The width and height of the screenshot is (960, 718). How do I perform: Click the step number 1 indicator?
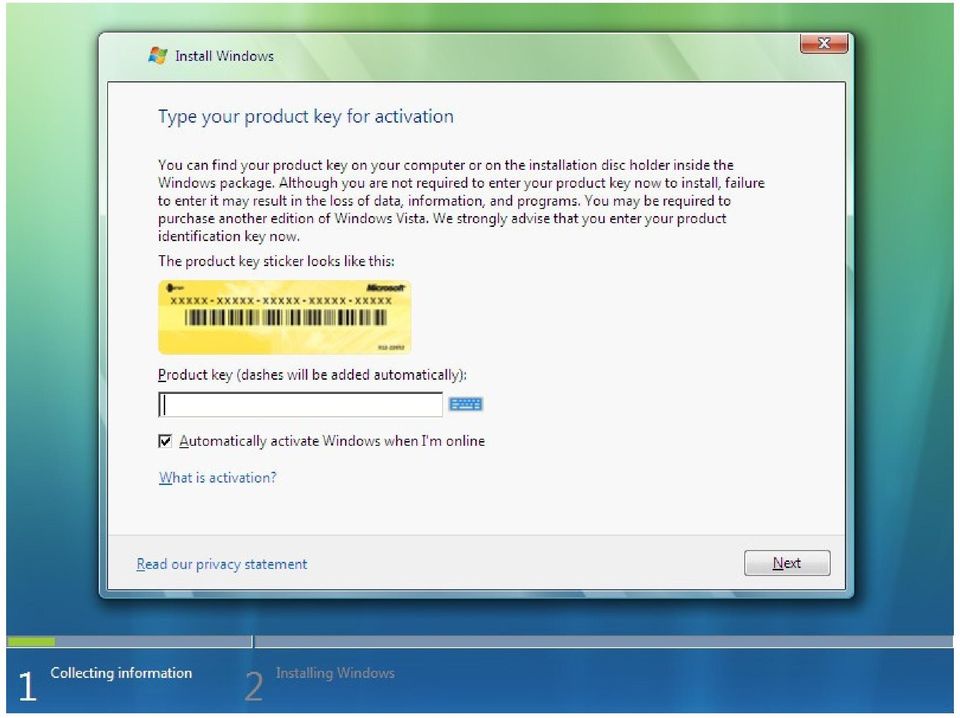(x=27, y=686)
